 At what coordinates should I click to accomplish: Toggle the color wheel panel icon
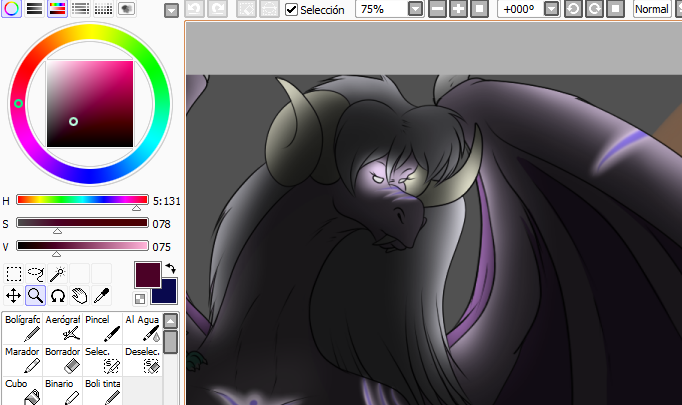coord(12,8)
